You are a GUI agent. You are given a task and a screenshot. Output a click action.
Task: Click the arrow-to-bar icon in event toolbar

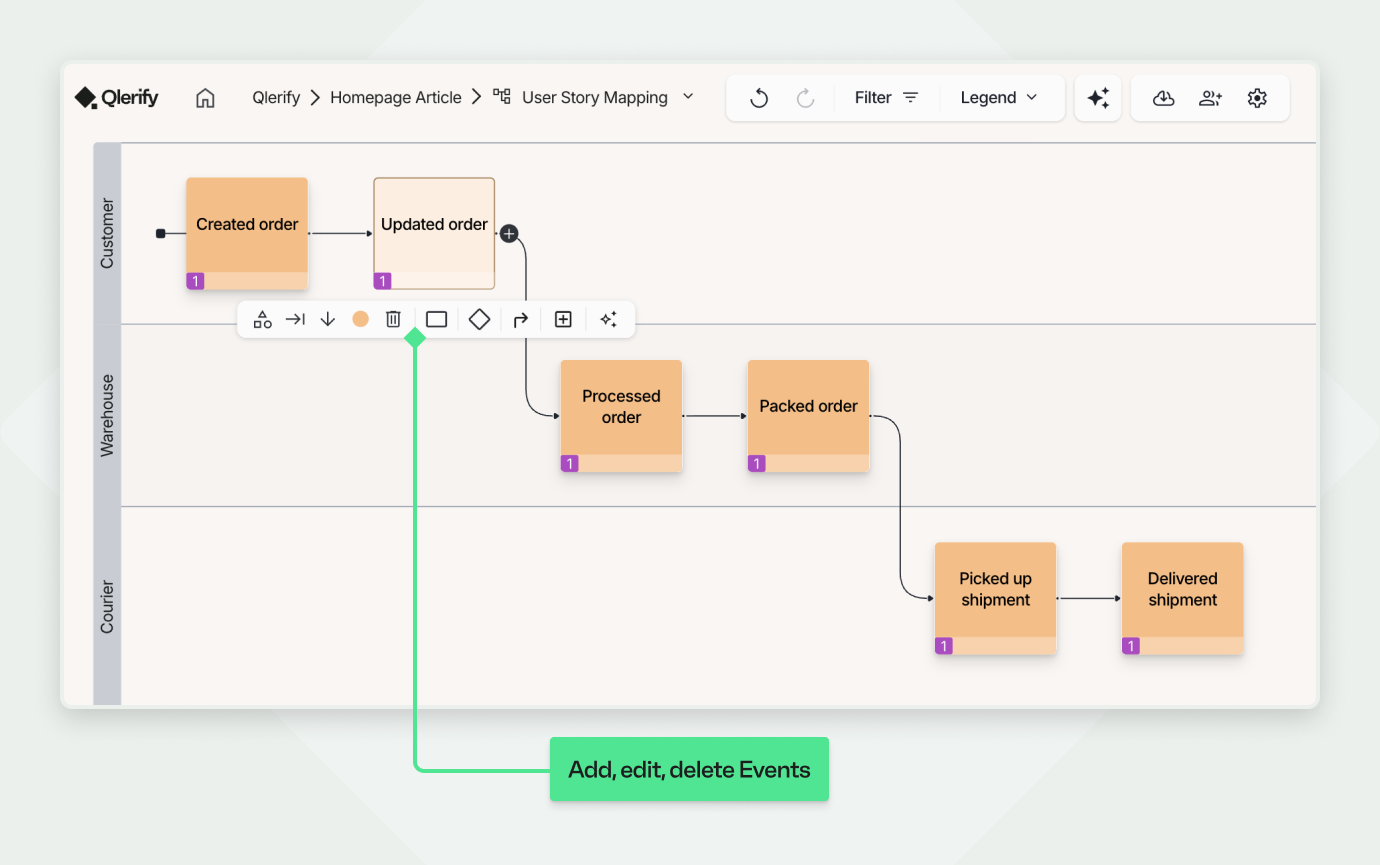[295, 319]
